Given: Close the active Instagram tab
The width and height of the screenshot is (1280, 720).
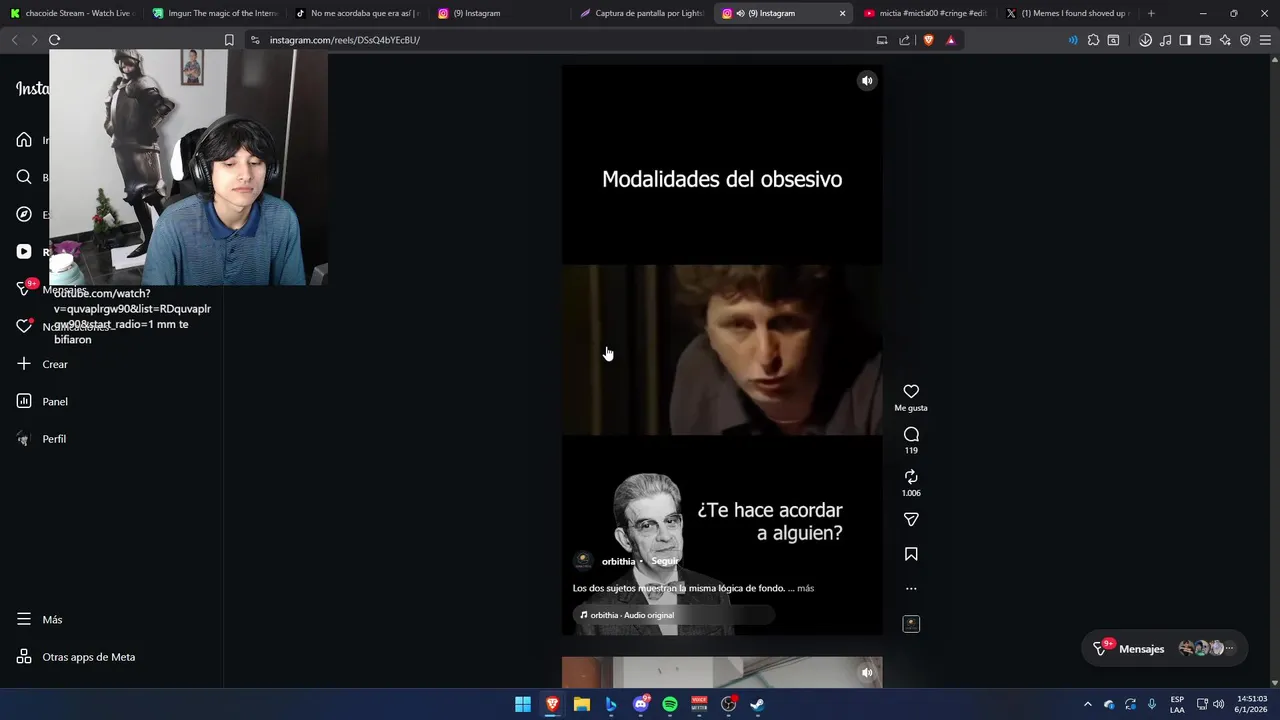Looking at the screenshot, I should 842,13.
